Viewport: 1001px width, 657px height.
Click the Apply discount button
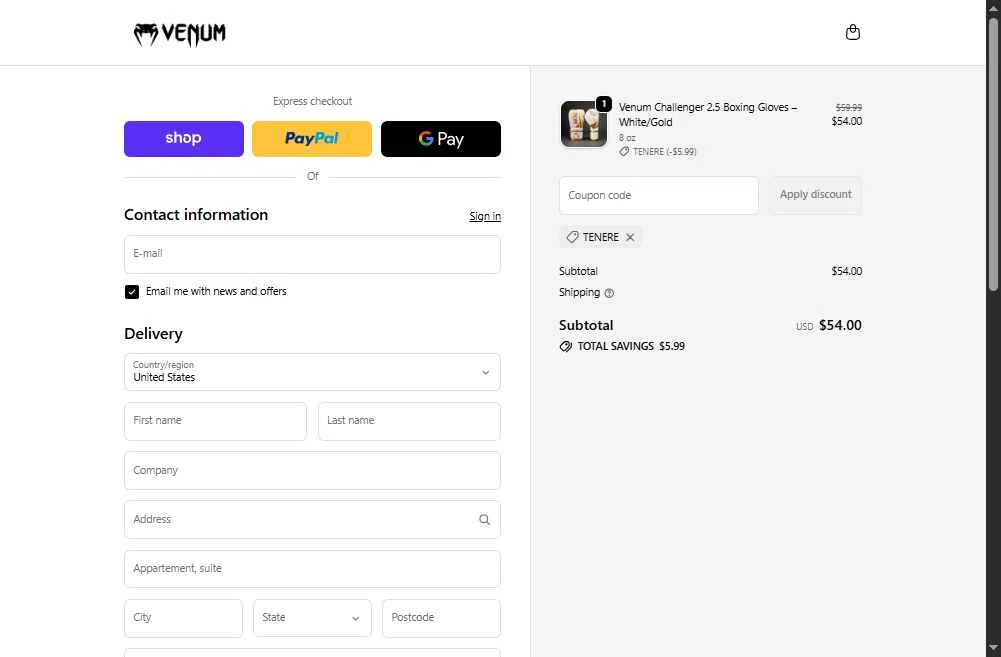click(815, 195)
